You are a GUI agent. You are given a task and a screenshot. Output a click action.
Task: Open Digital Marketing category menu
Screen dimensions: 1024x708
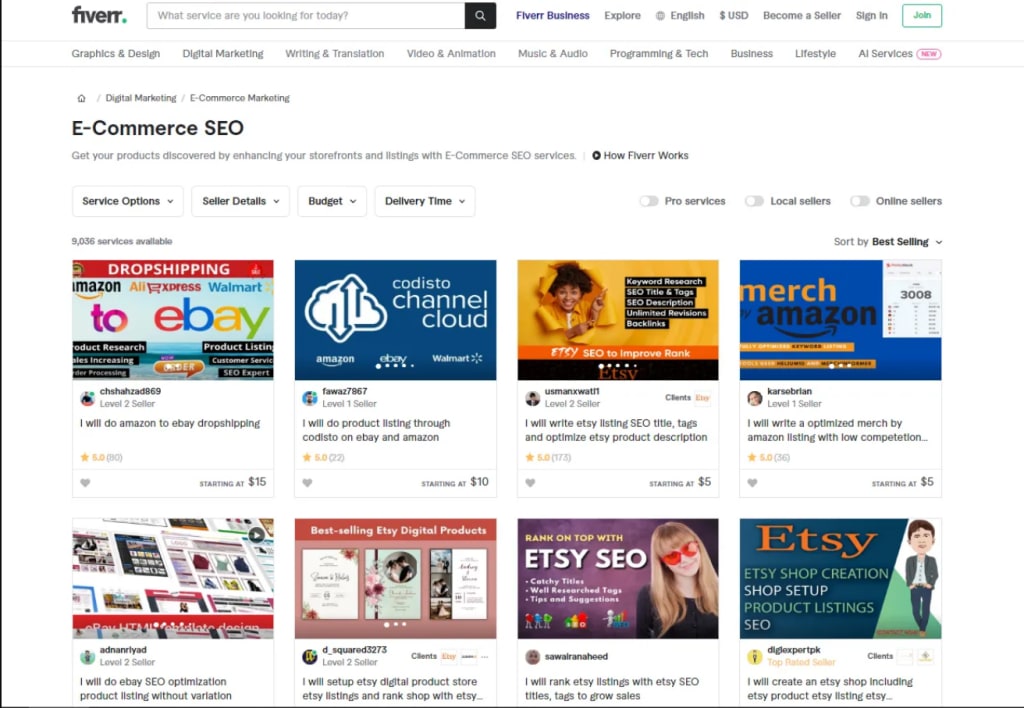coord(223,54)
